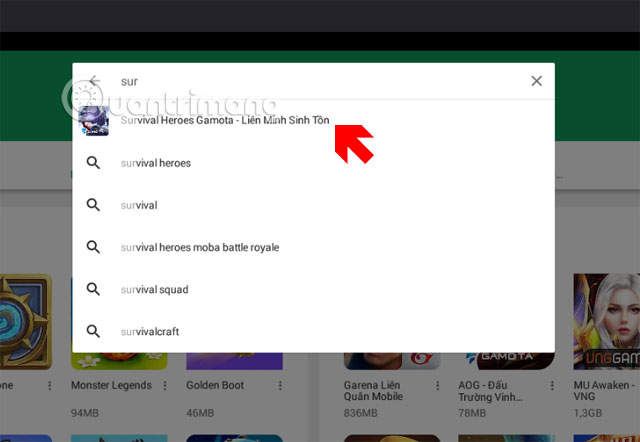Viewport: 640px width, 442px height.
Task: Open the MU Awaken - VNG title
Action: click(x=604, y=391)
